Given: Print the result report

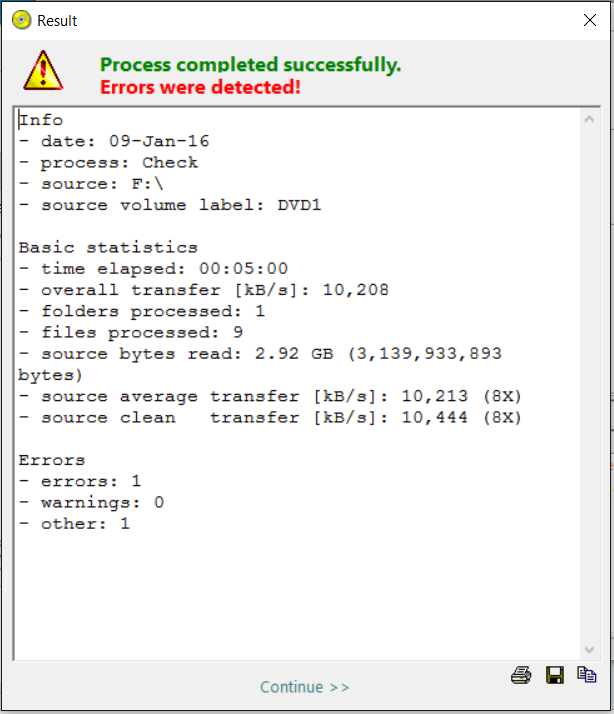Looking at the screenshot, I should [x=520, y=675].
